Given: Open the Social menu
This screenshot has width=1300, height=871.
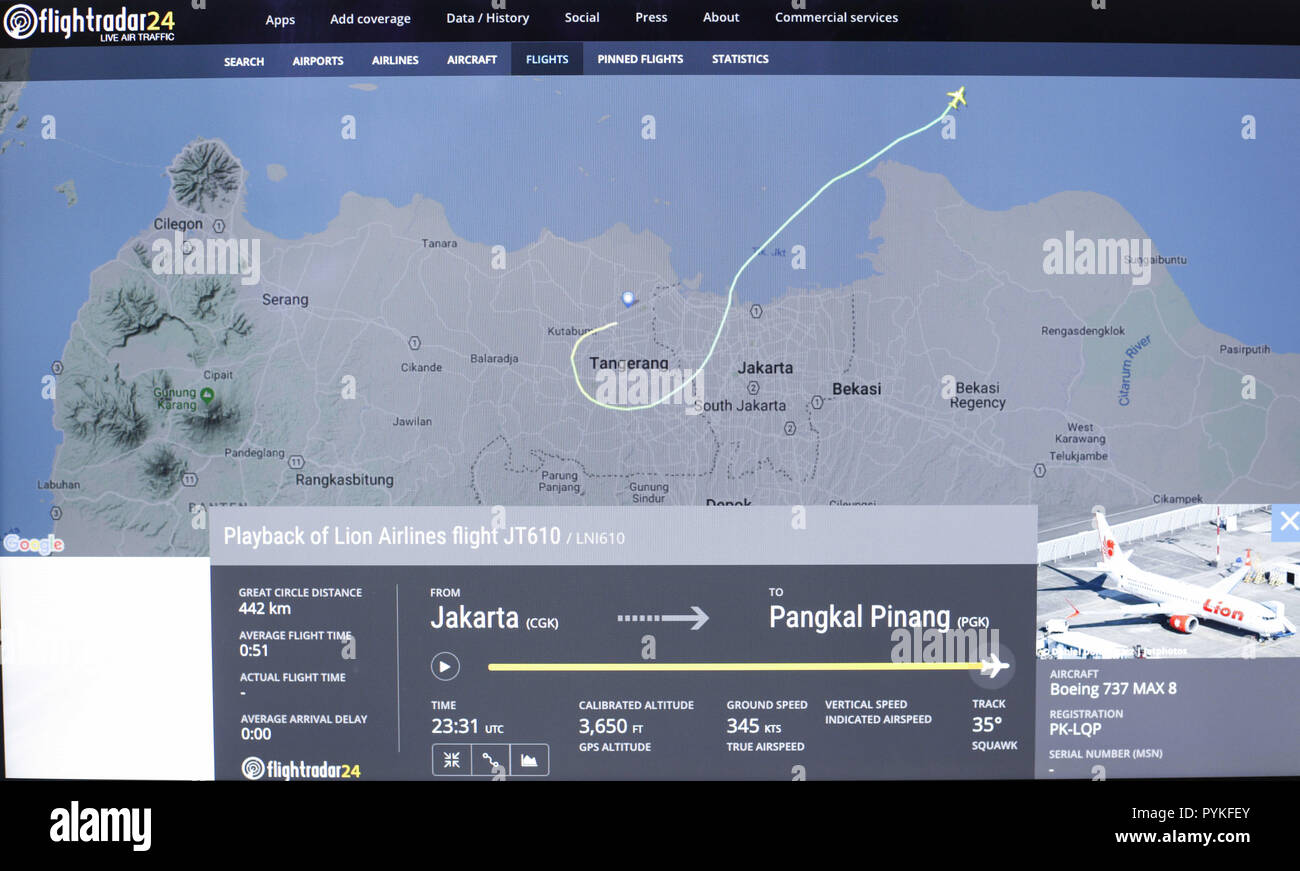Looking at the screenshot, I should pyautogui.click(x=582, y=18).
